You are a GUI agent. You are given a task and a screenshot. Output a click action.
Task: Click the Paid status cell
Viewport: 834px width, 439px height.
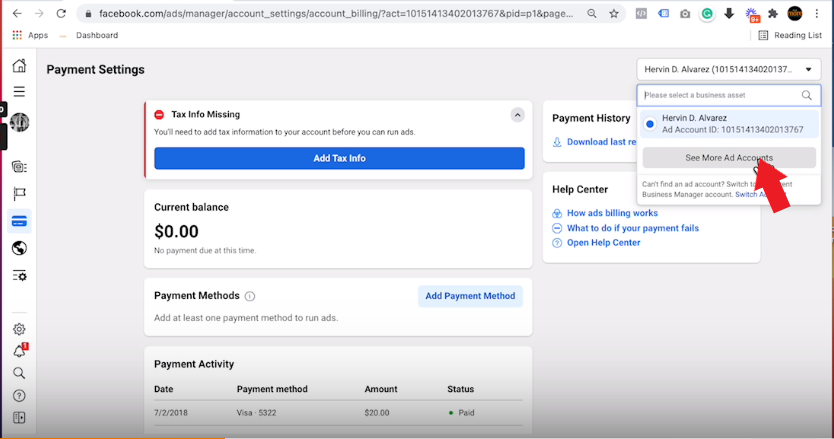click(x=461, y=413)
